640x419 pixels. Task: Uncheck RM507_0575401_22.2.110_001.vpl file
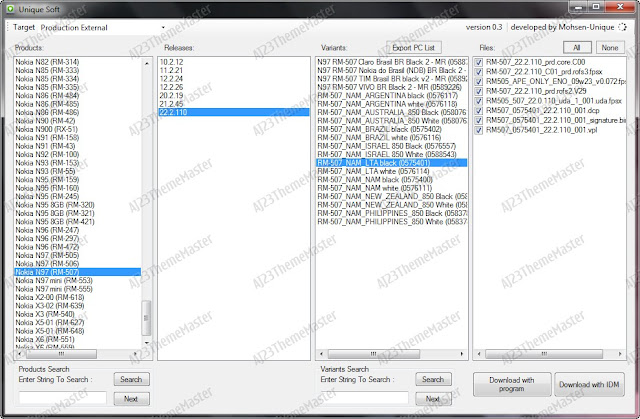tap(479, 131)
